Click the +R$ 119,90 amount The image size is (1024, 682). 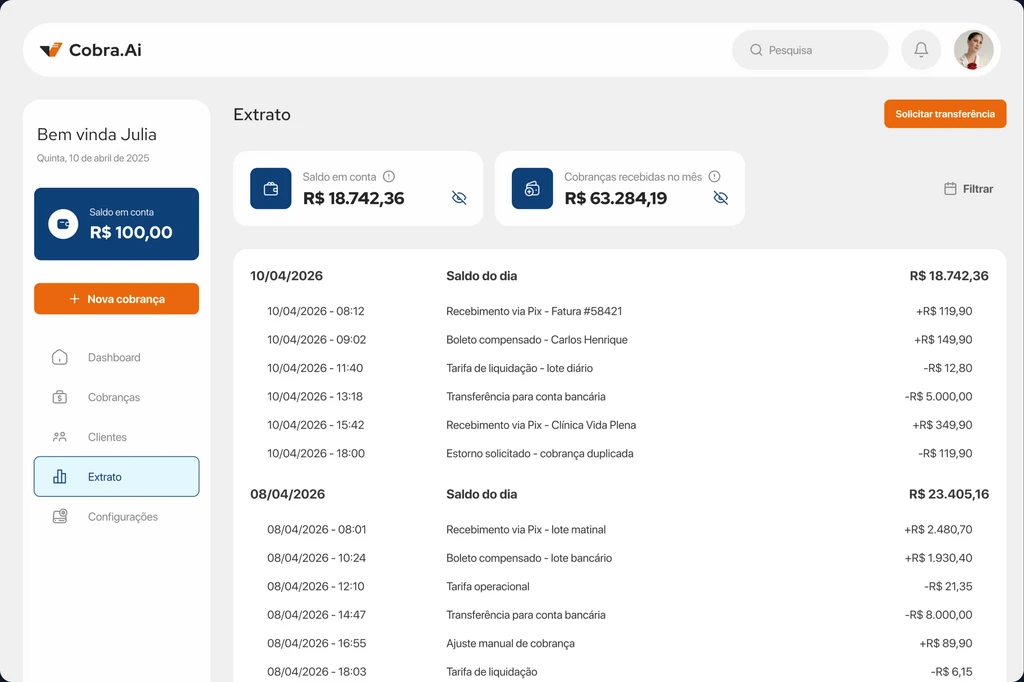point(944,312)
